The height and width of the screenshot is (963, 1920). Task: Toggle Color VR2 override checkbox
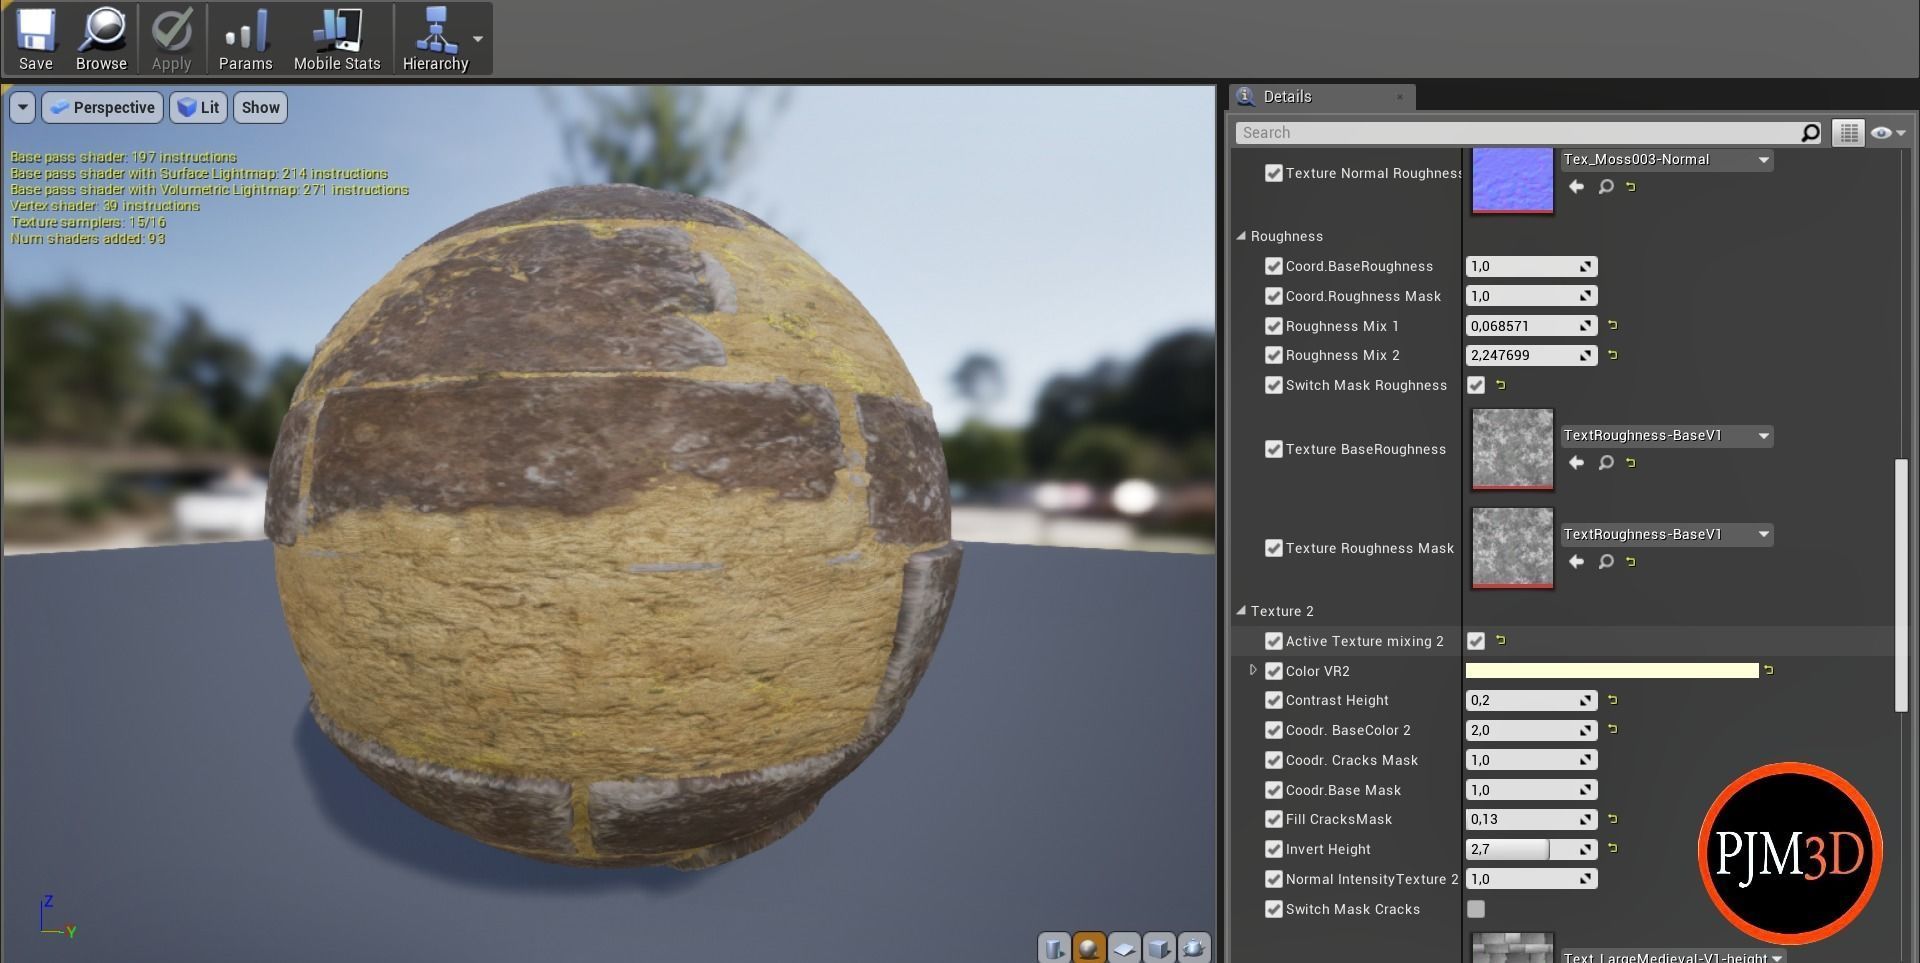(x=1274, y=671)
